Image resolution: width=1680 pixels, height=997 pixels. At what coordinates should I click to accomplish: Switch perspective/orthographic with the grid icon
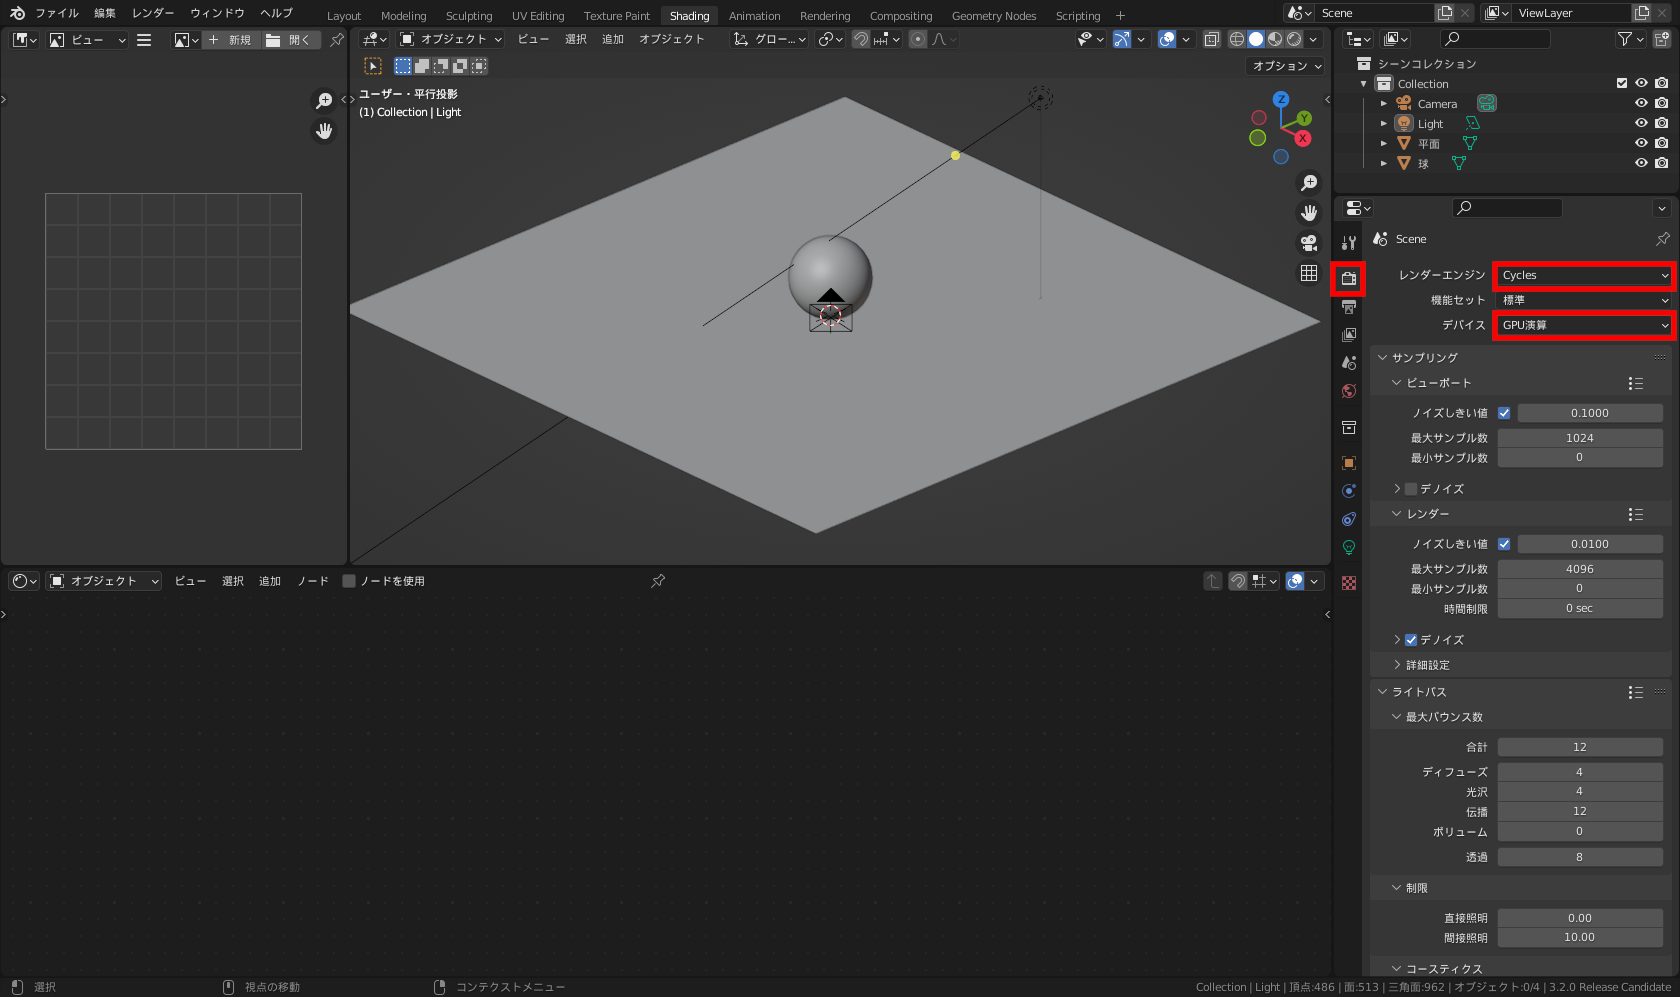pyautogui.click(x=1309, y=273)
